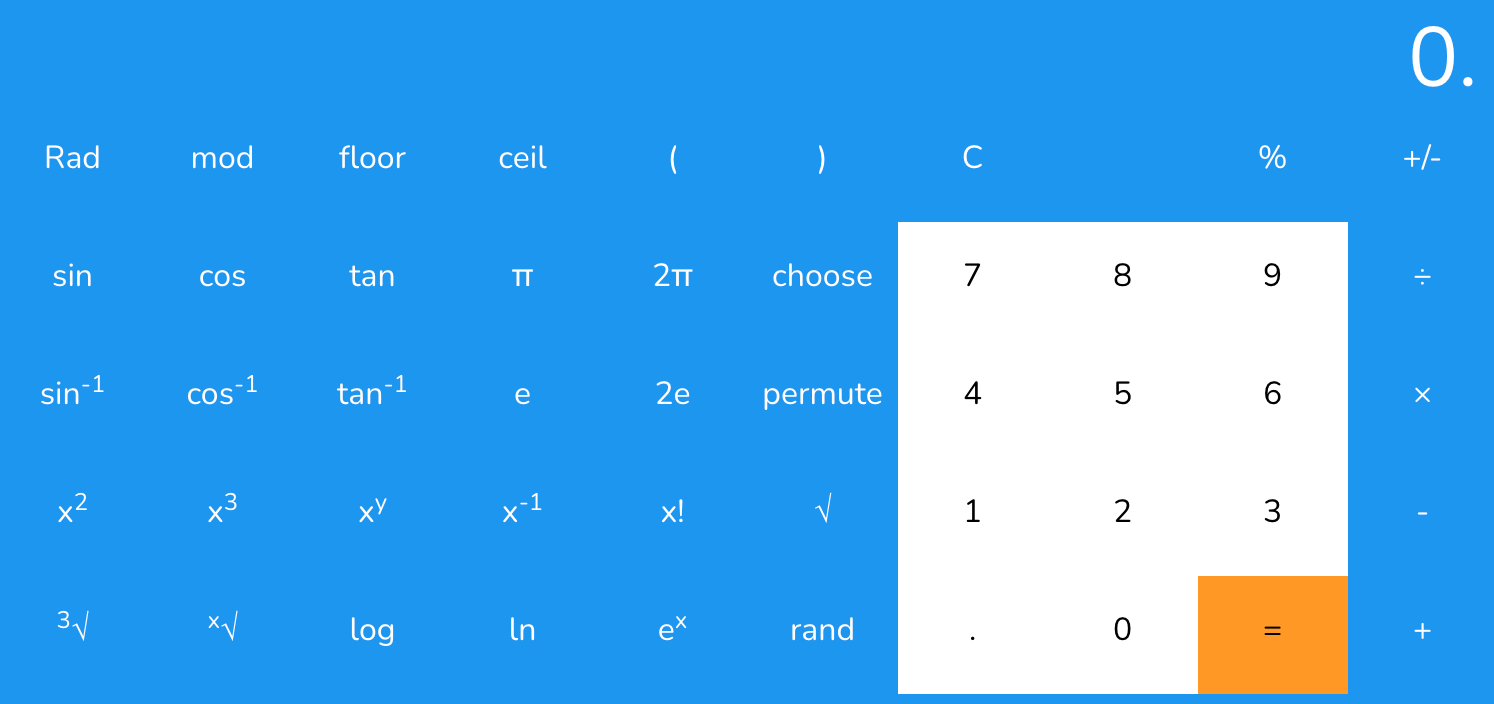Select the square root function
The image size is (1494, 704).
click(x=822, y=512)
